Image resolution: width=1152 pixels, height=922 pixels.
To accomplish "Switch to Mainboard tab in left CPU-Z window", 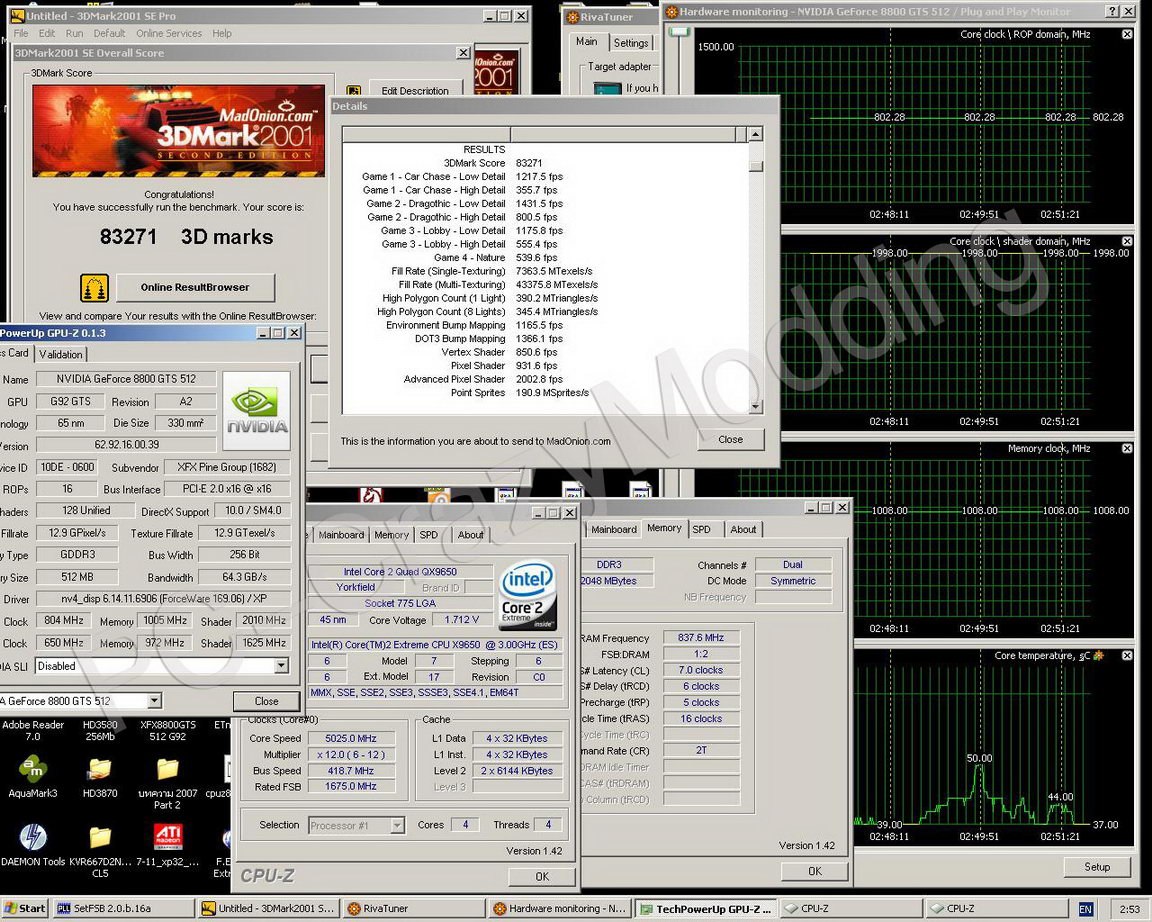I will click(x=341, y=535).
